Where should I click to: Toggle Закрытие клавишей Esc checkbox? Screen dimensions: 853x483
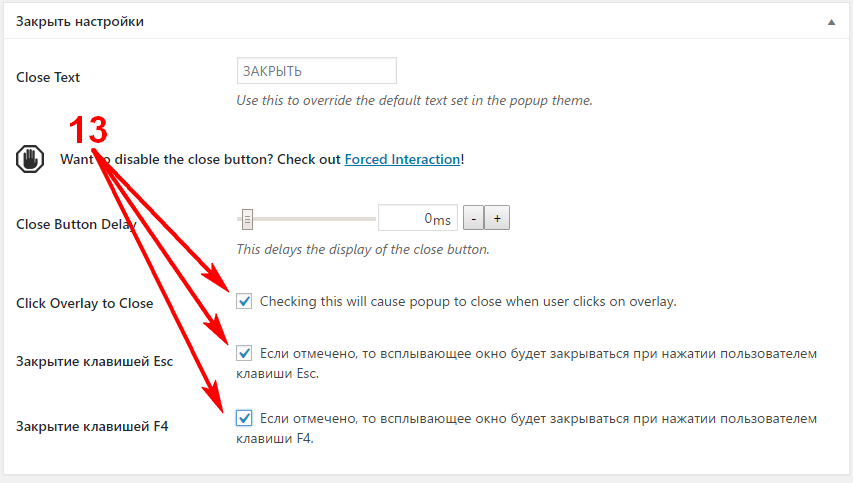click(x=244, y=353)
